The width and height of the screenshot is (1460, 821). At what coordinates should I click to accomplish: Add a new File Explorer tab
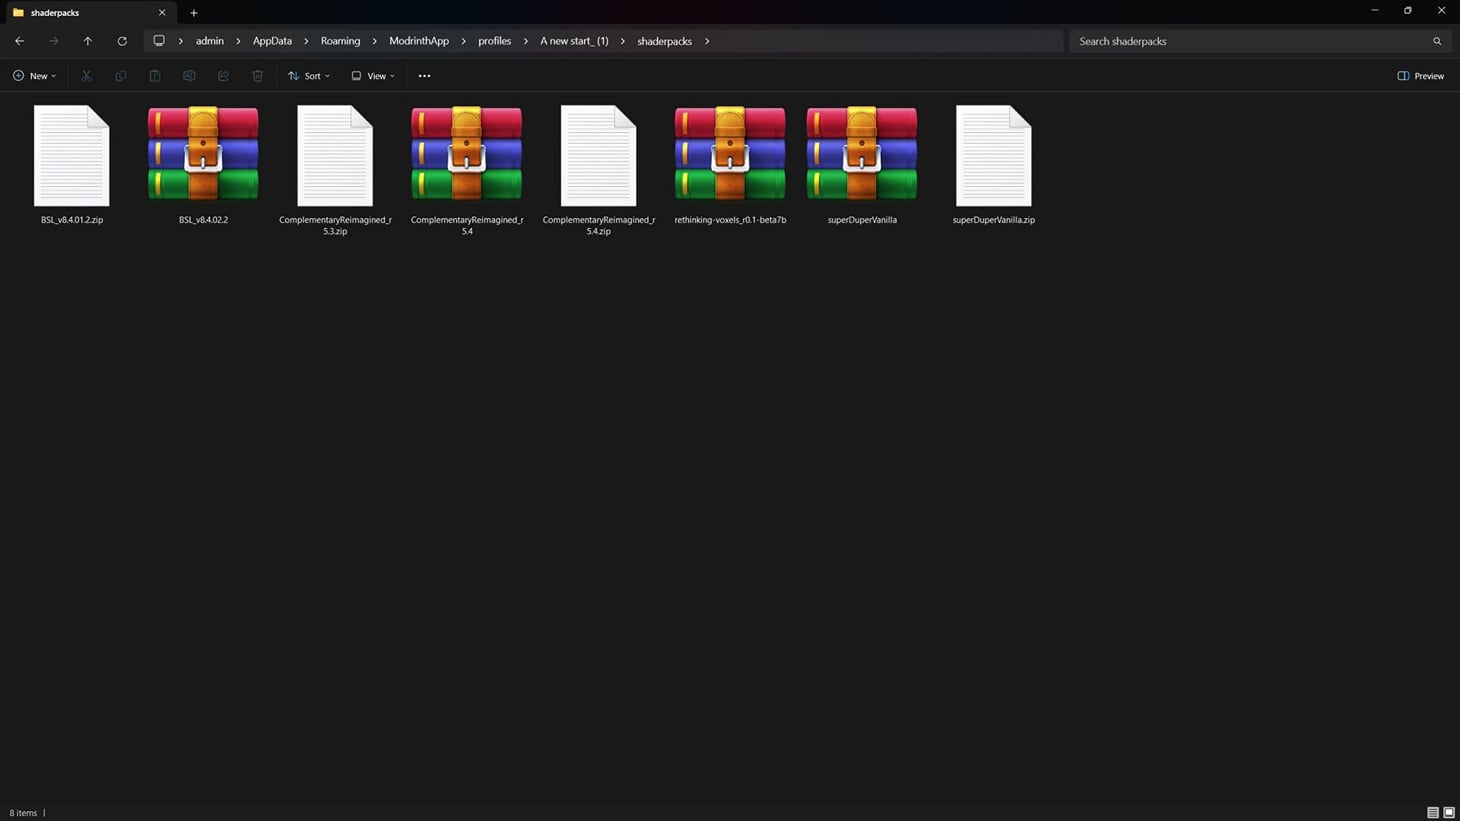click(x=194, y=13)
